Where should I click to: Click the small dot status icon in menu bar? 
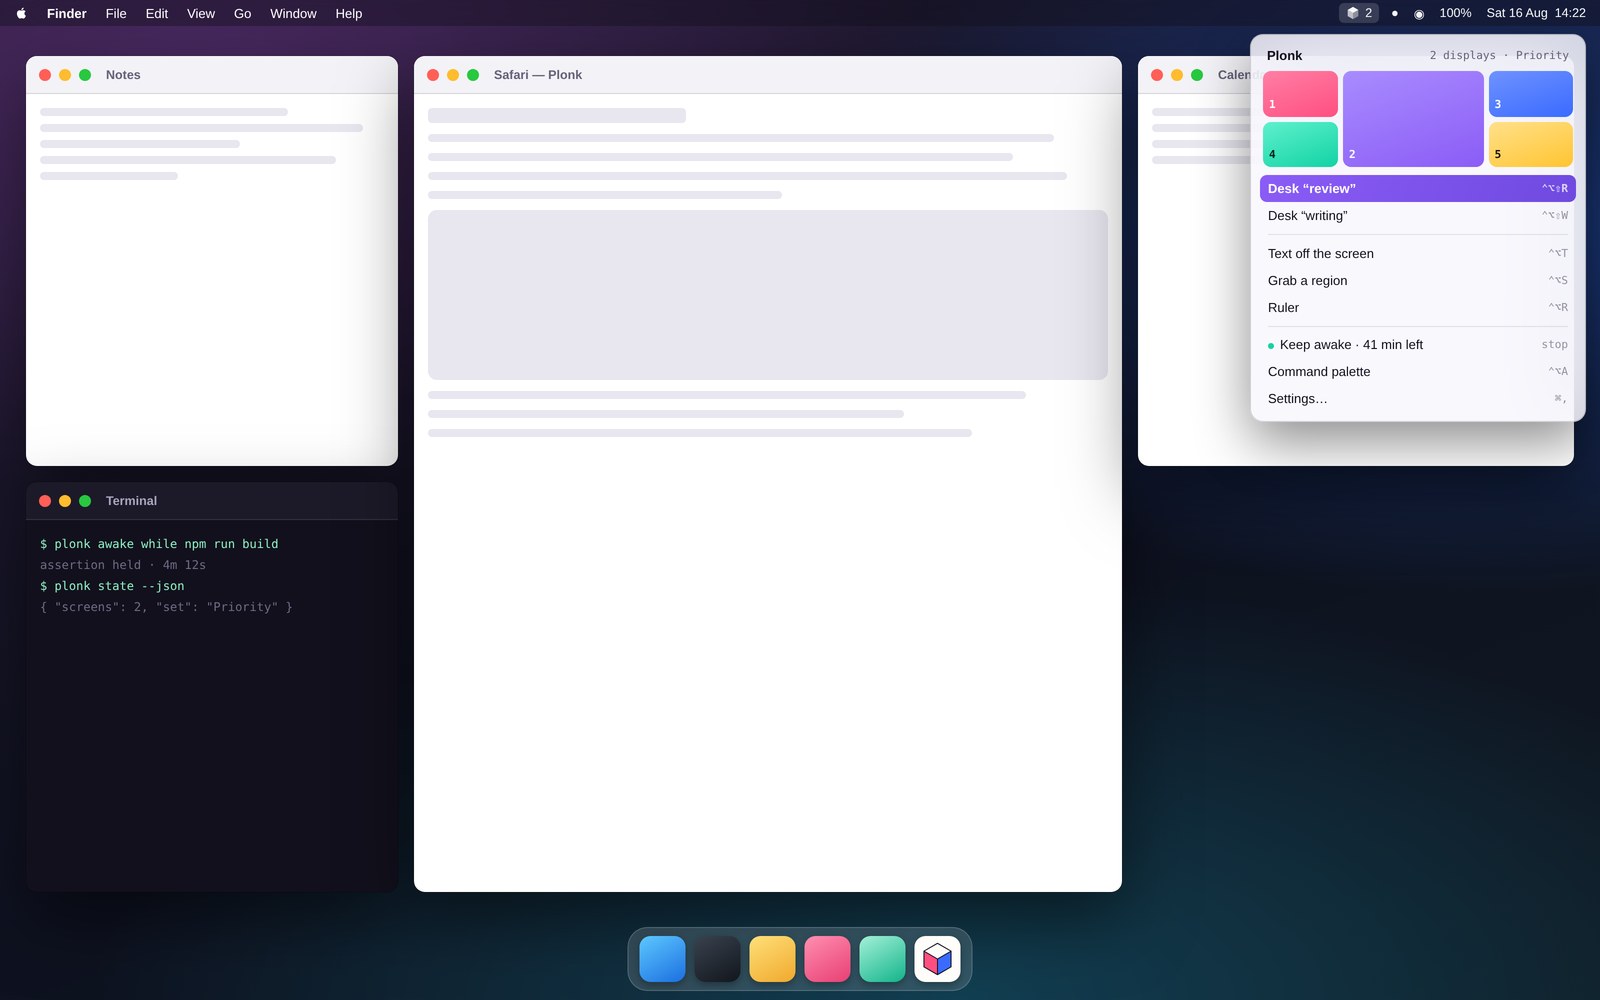(x=1395, y=13)
